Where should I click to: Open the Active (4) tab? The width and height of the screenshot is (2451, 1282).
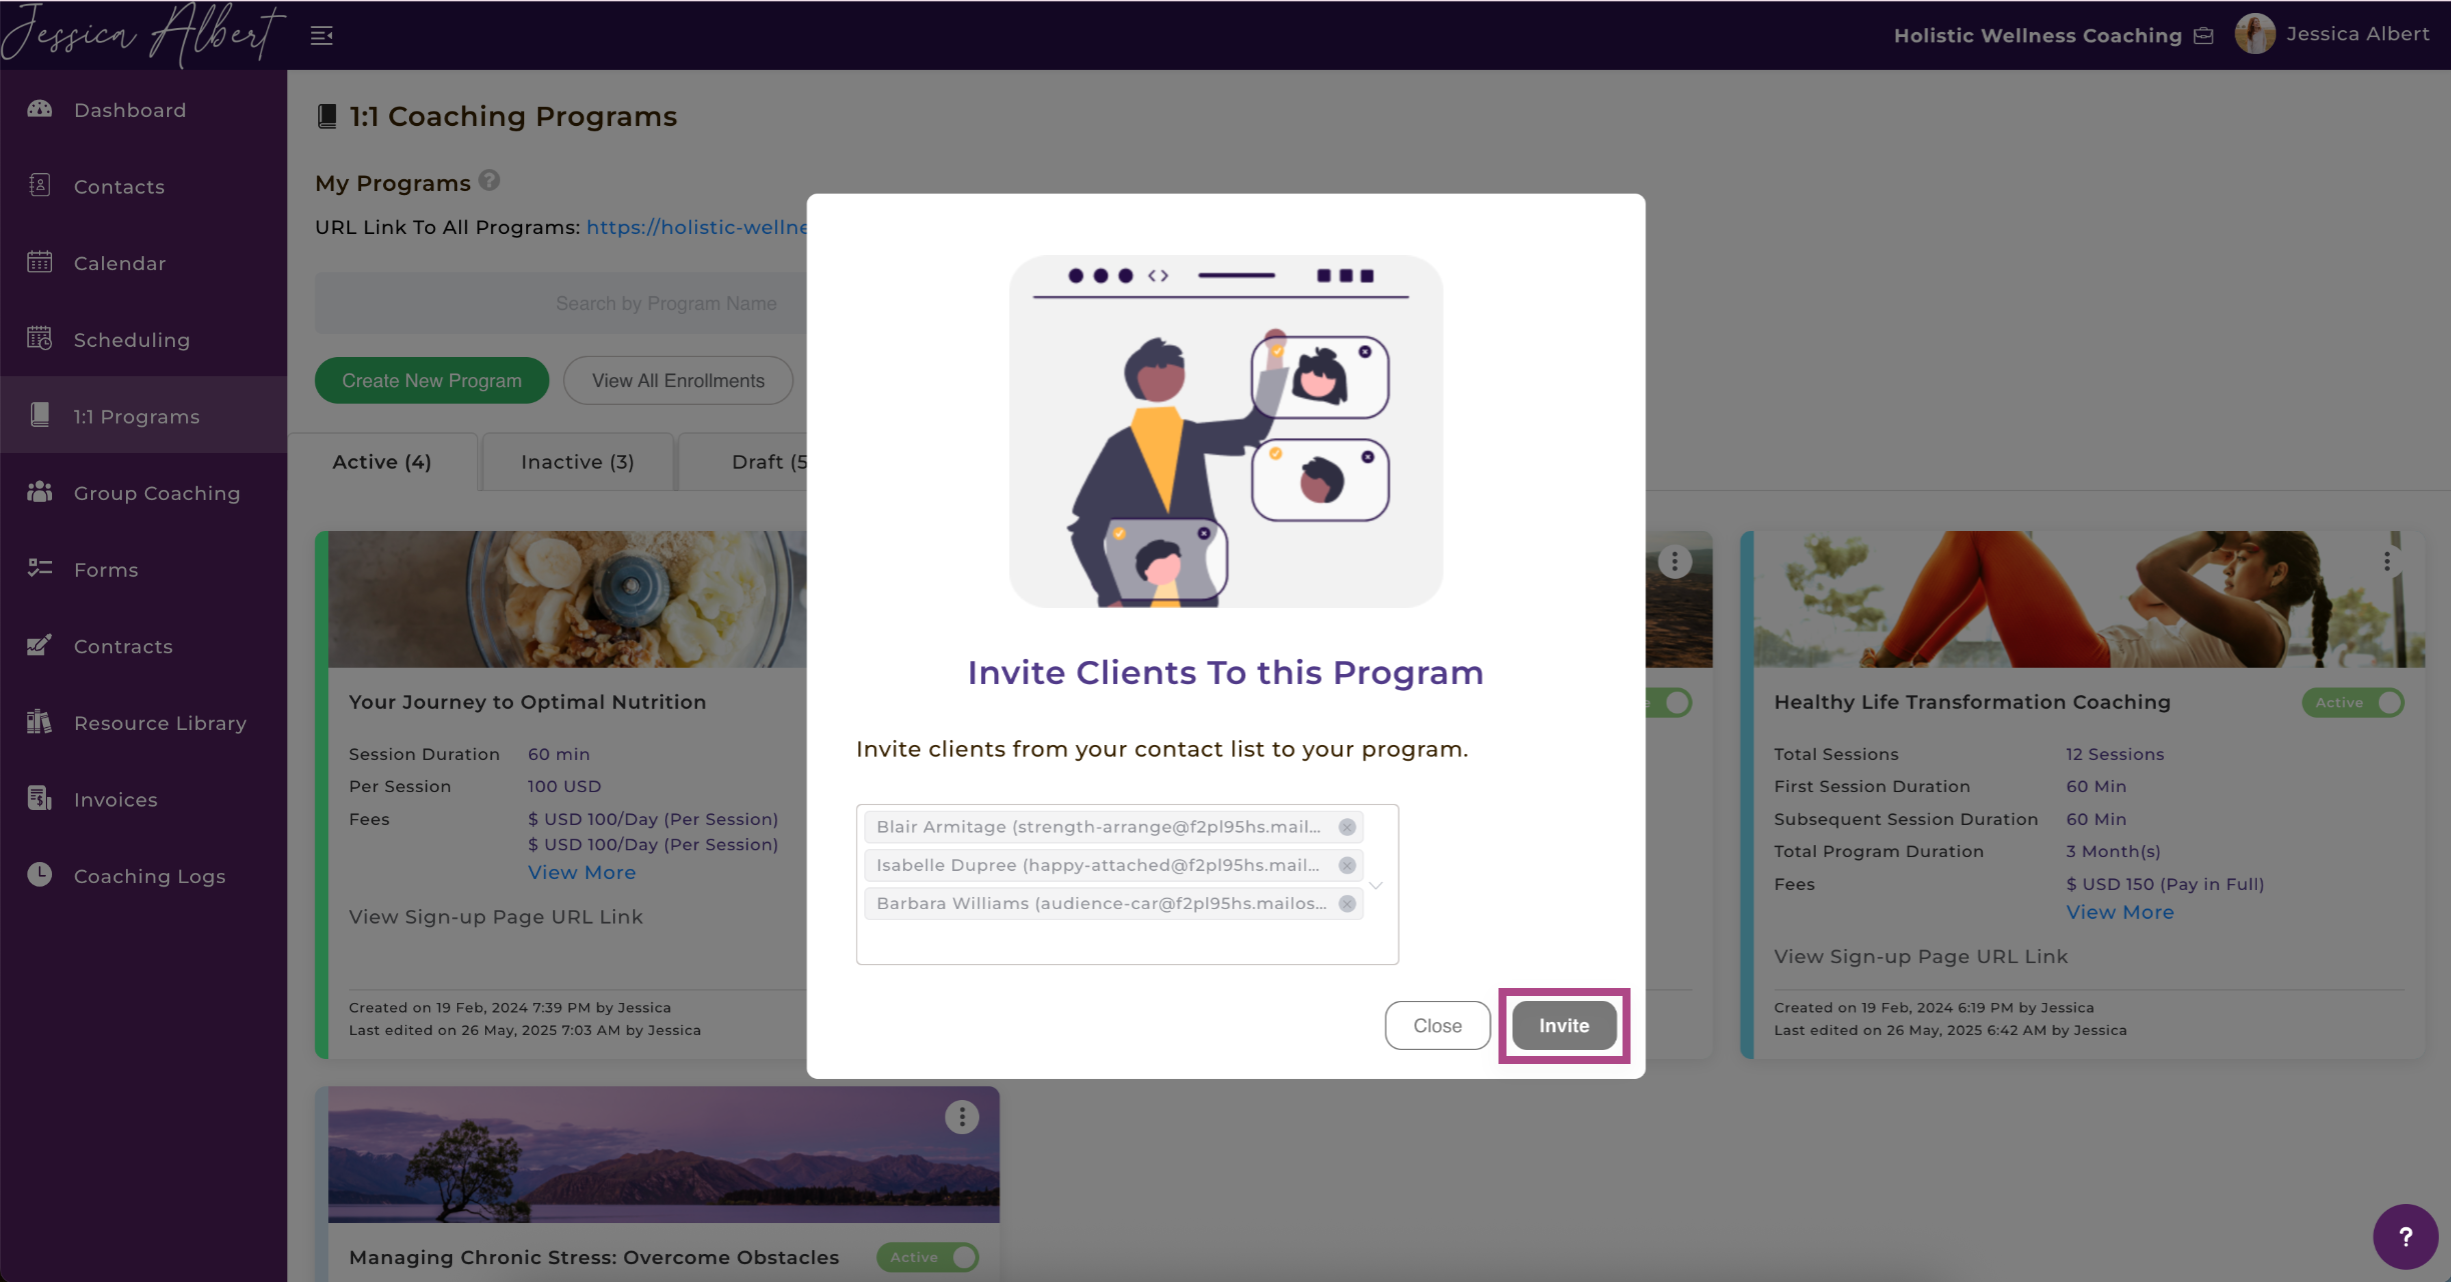pos(382,462)
